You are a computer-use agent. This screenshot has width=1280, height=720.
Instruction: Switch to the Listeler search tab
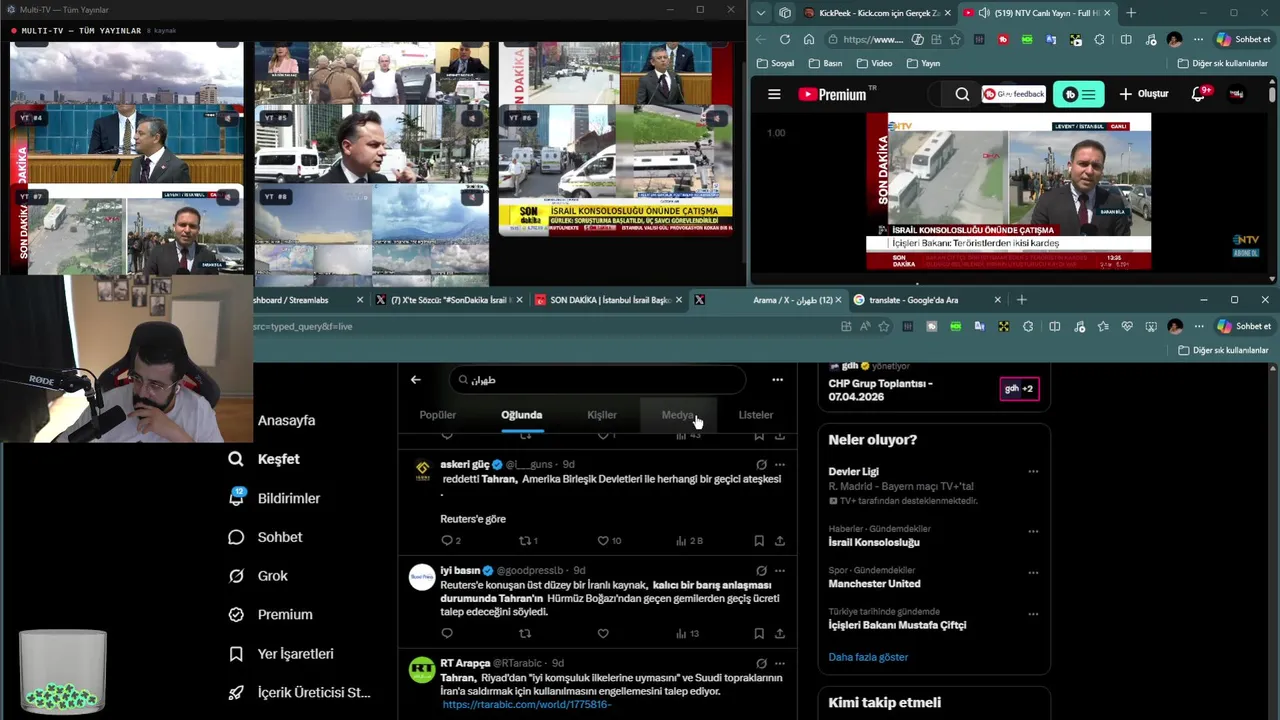(x=756, y=415)
